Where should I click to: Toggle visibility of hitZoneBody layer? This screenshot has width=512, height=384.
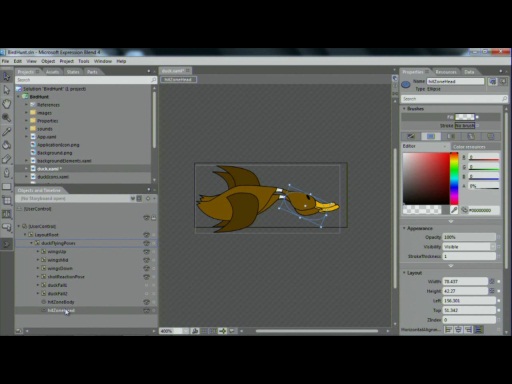(146, 302)
